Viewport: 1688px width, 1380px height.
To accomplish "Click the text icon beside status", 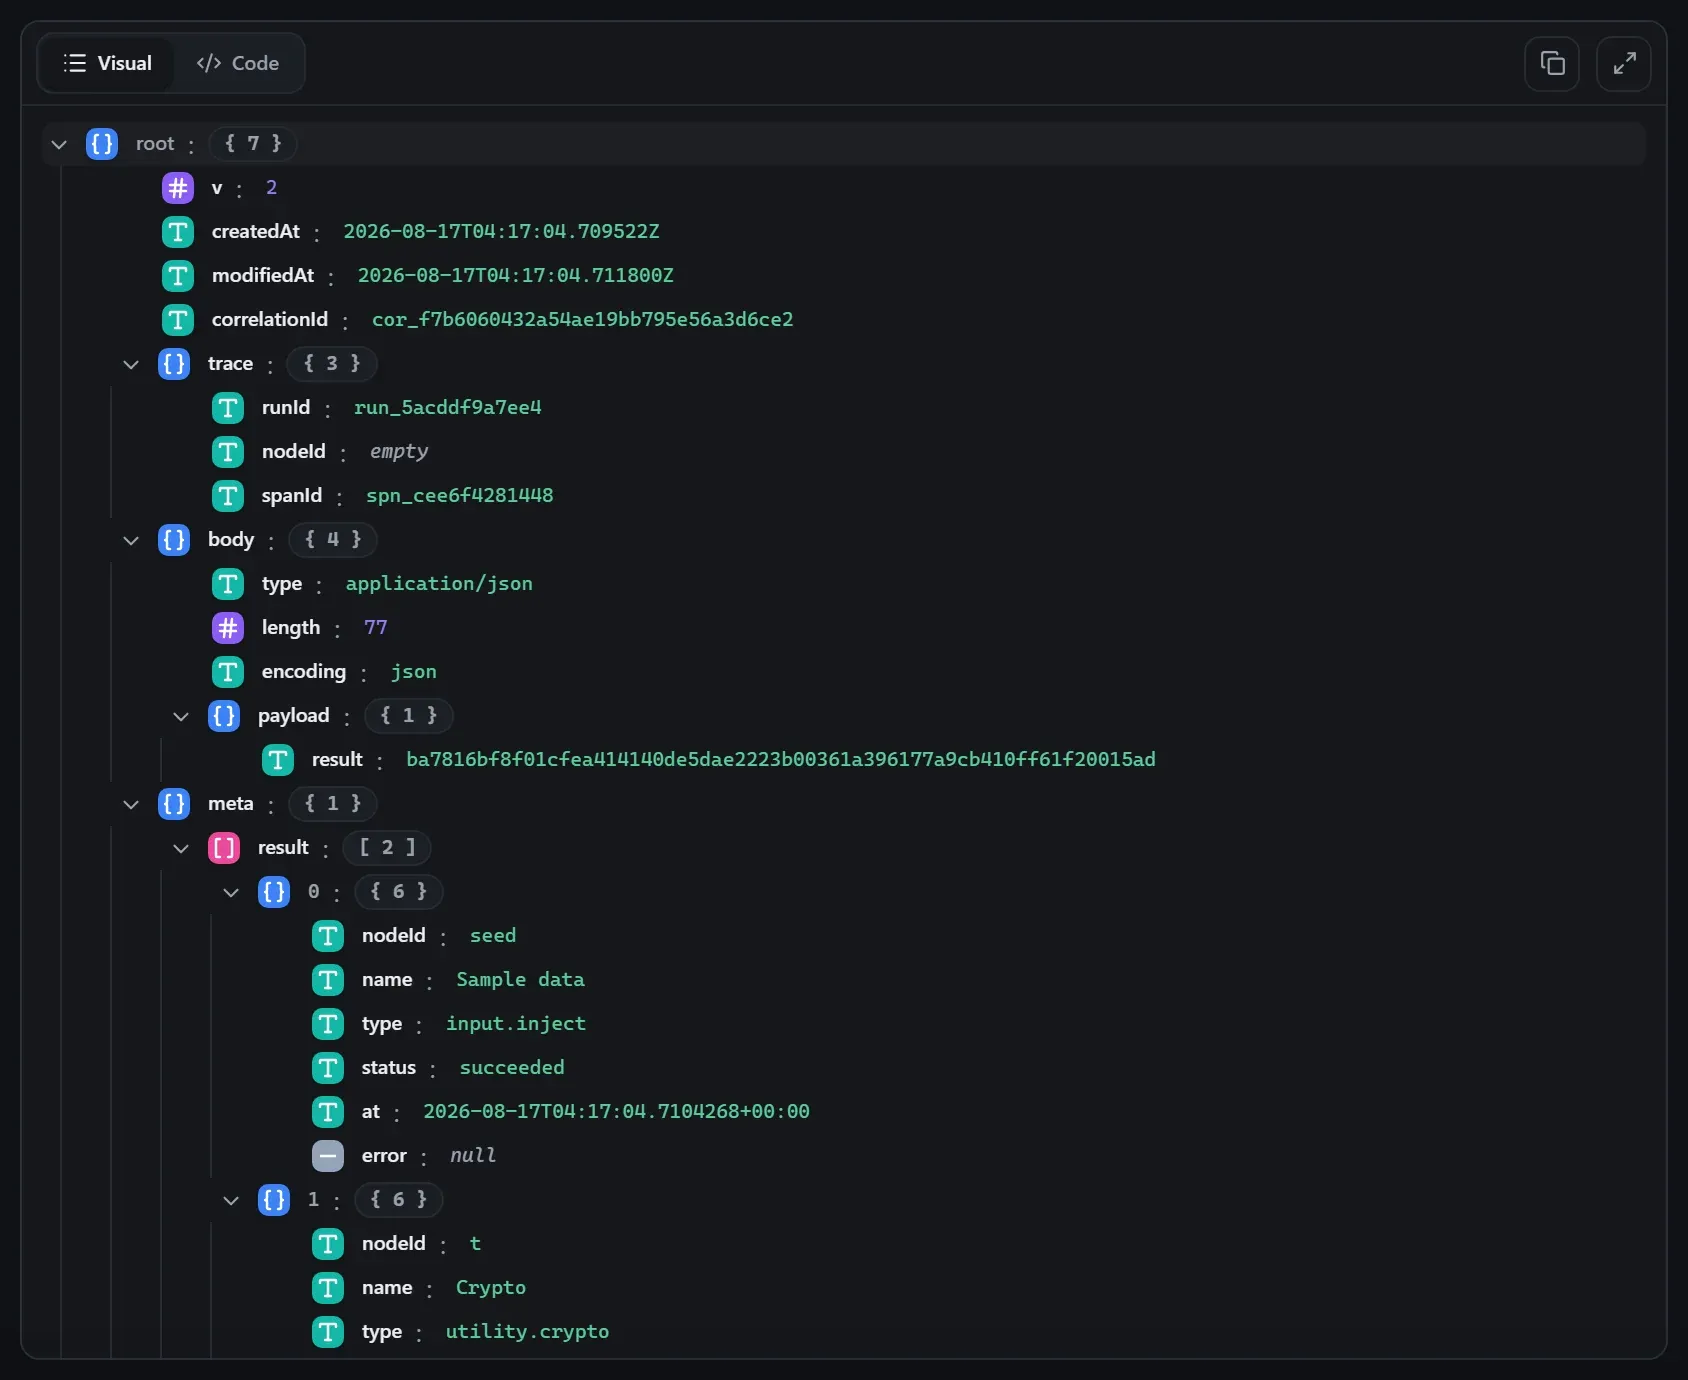I will (328, 1068).
